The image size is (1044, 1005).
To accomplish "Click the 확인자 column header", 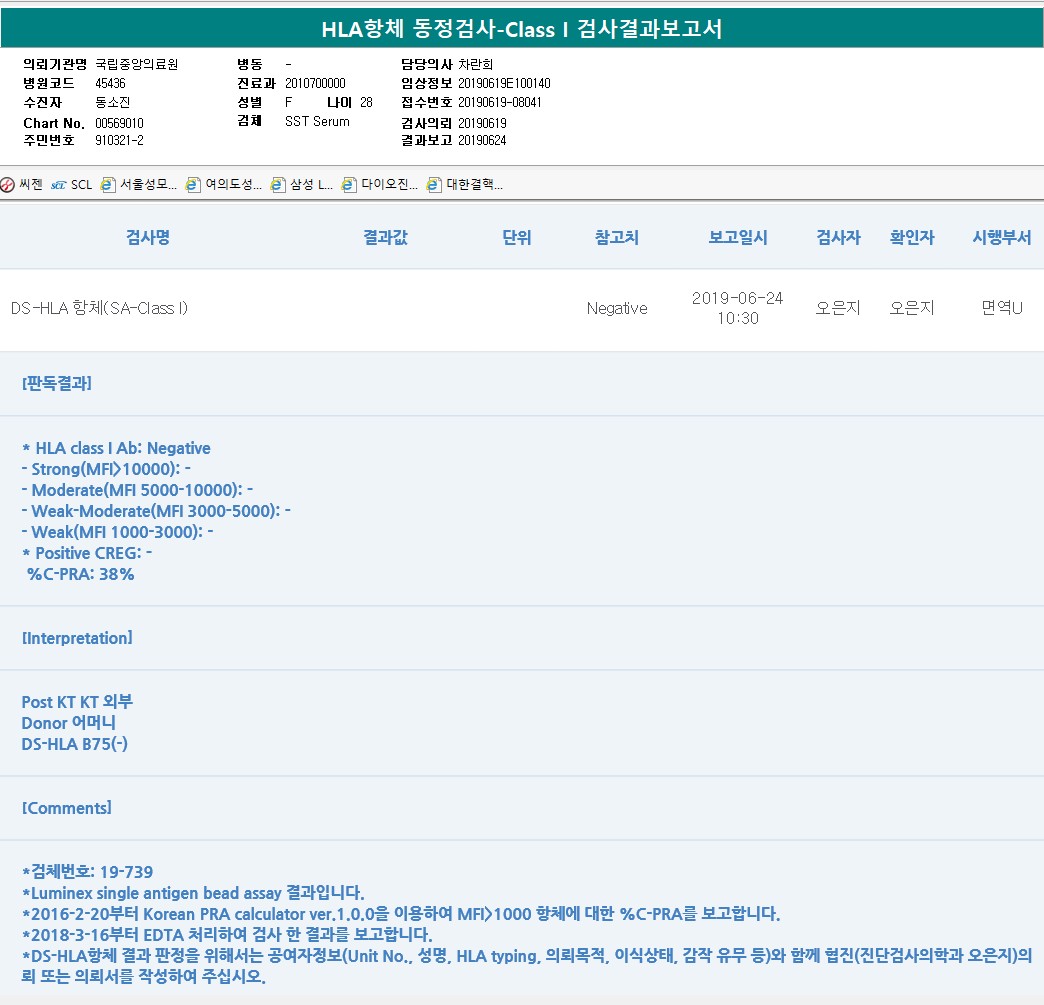I will [912, 238].
